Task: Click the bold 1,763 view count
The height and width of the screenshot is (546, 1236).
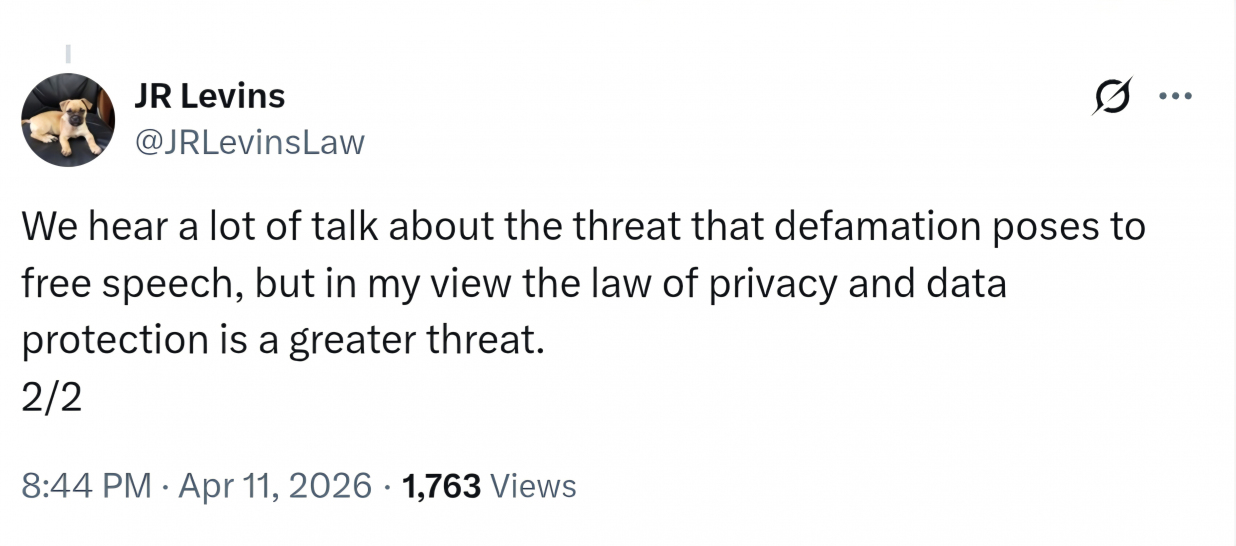Action: pyautogui.click(x=441, y=486)
